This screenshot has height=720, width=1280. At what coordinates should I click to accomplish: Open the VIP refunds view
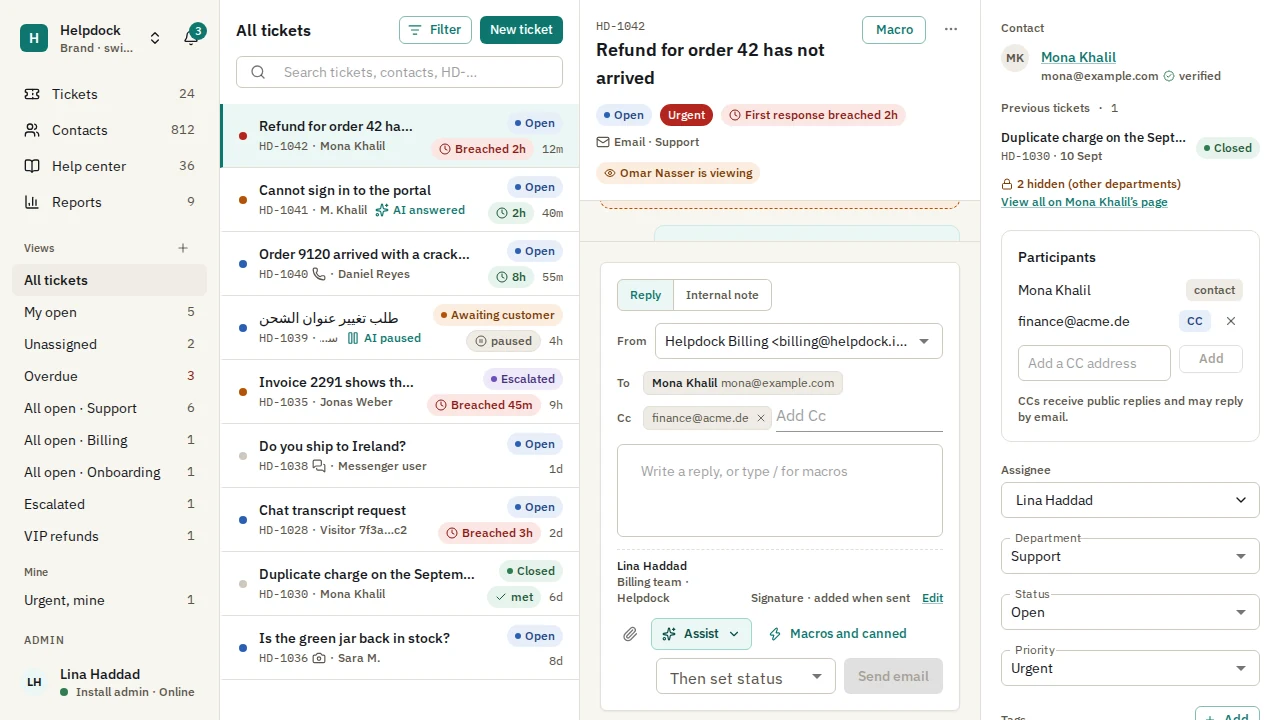click(109, 536)
